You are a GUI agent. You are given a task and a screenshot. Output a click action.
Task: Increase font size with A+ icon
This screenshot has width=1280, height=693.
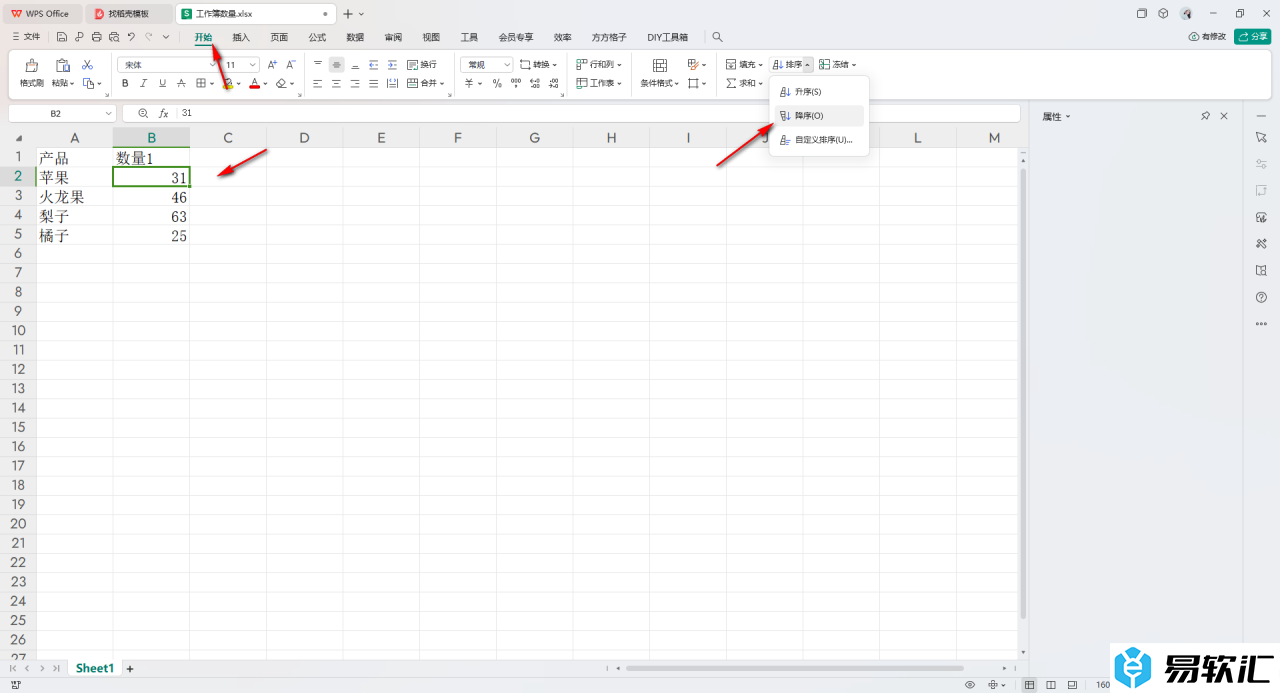272,64
